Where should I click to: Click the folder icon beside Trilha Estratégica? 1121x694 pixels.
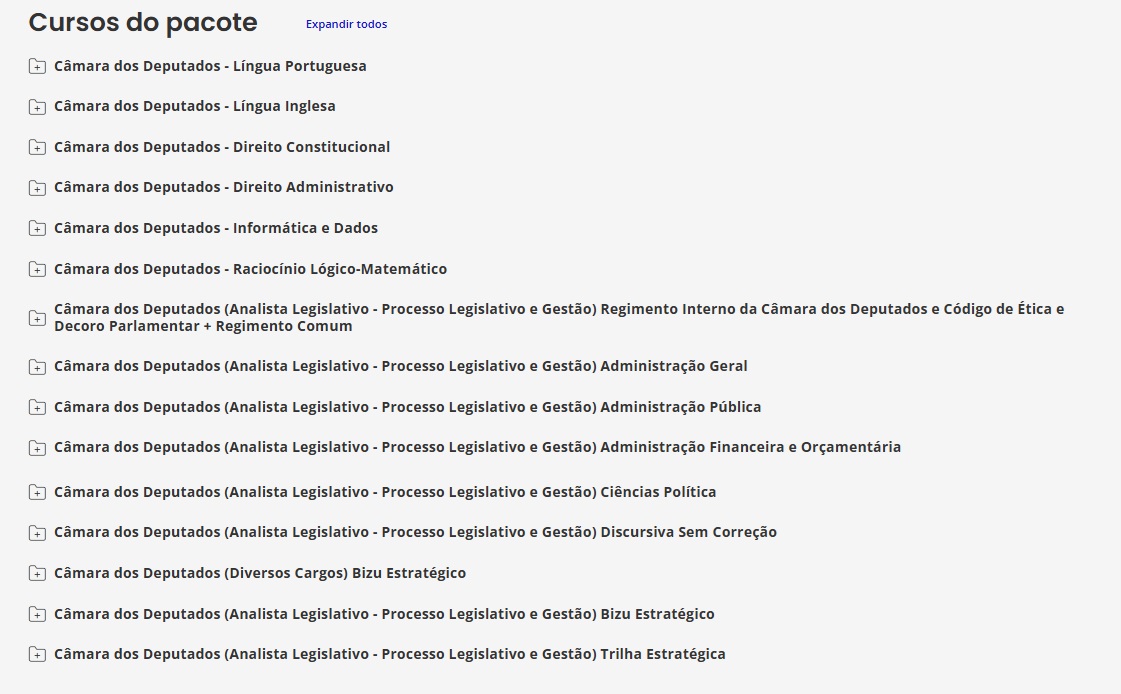click(x=37, y=655)
